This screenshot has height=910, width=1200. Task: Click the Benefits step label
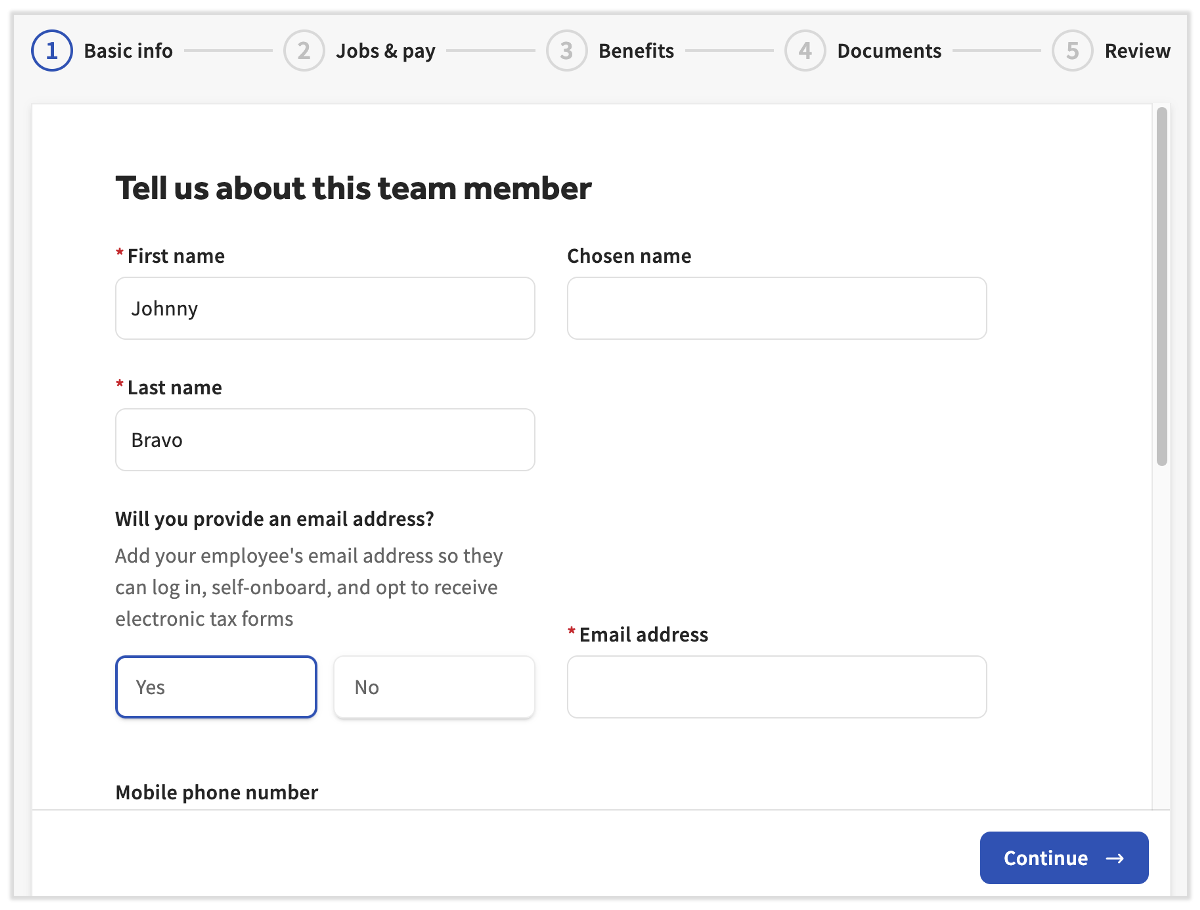(636, 51)
